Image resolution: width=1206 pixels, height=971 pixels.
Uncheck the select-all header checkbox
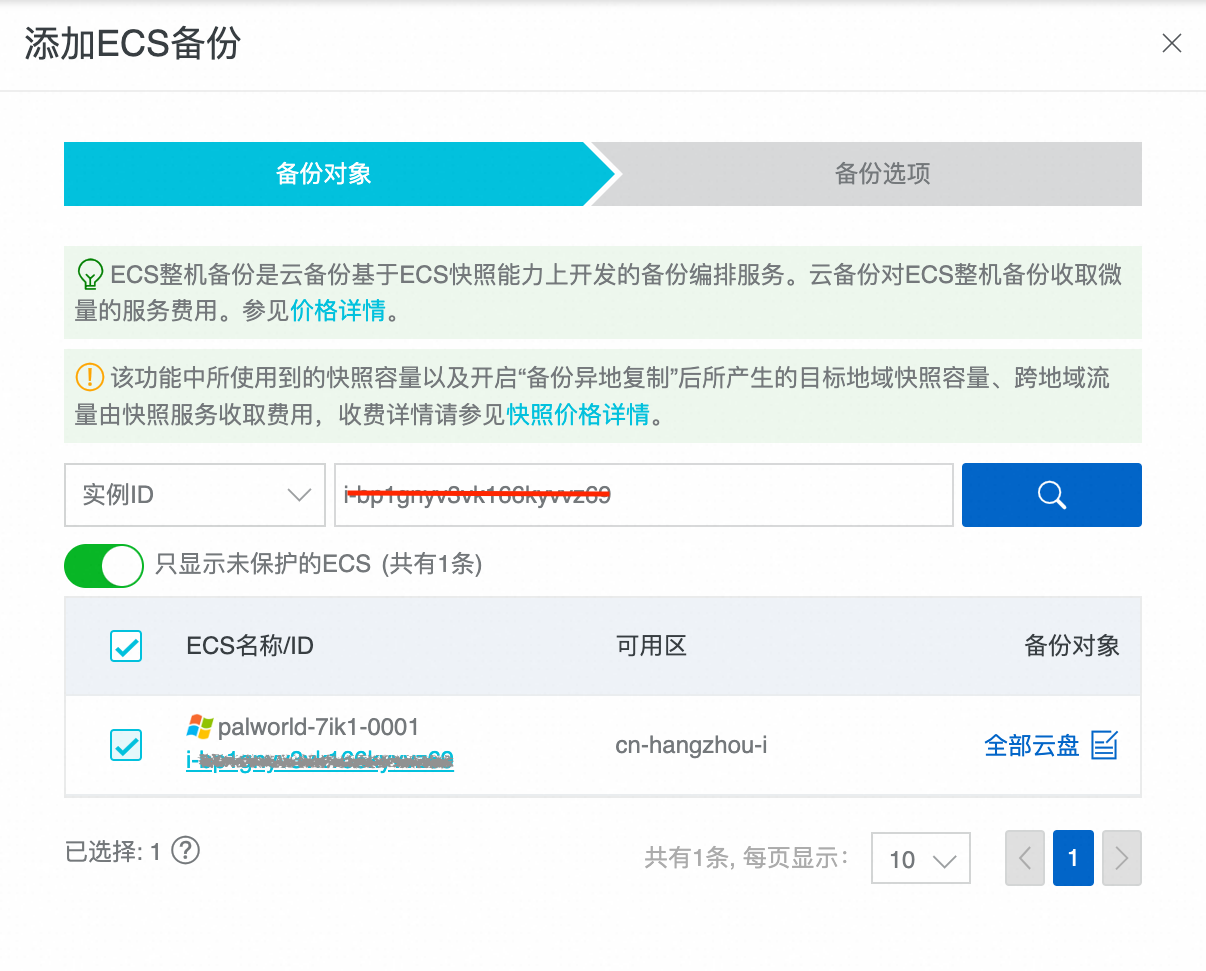coord(126,646)
